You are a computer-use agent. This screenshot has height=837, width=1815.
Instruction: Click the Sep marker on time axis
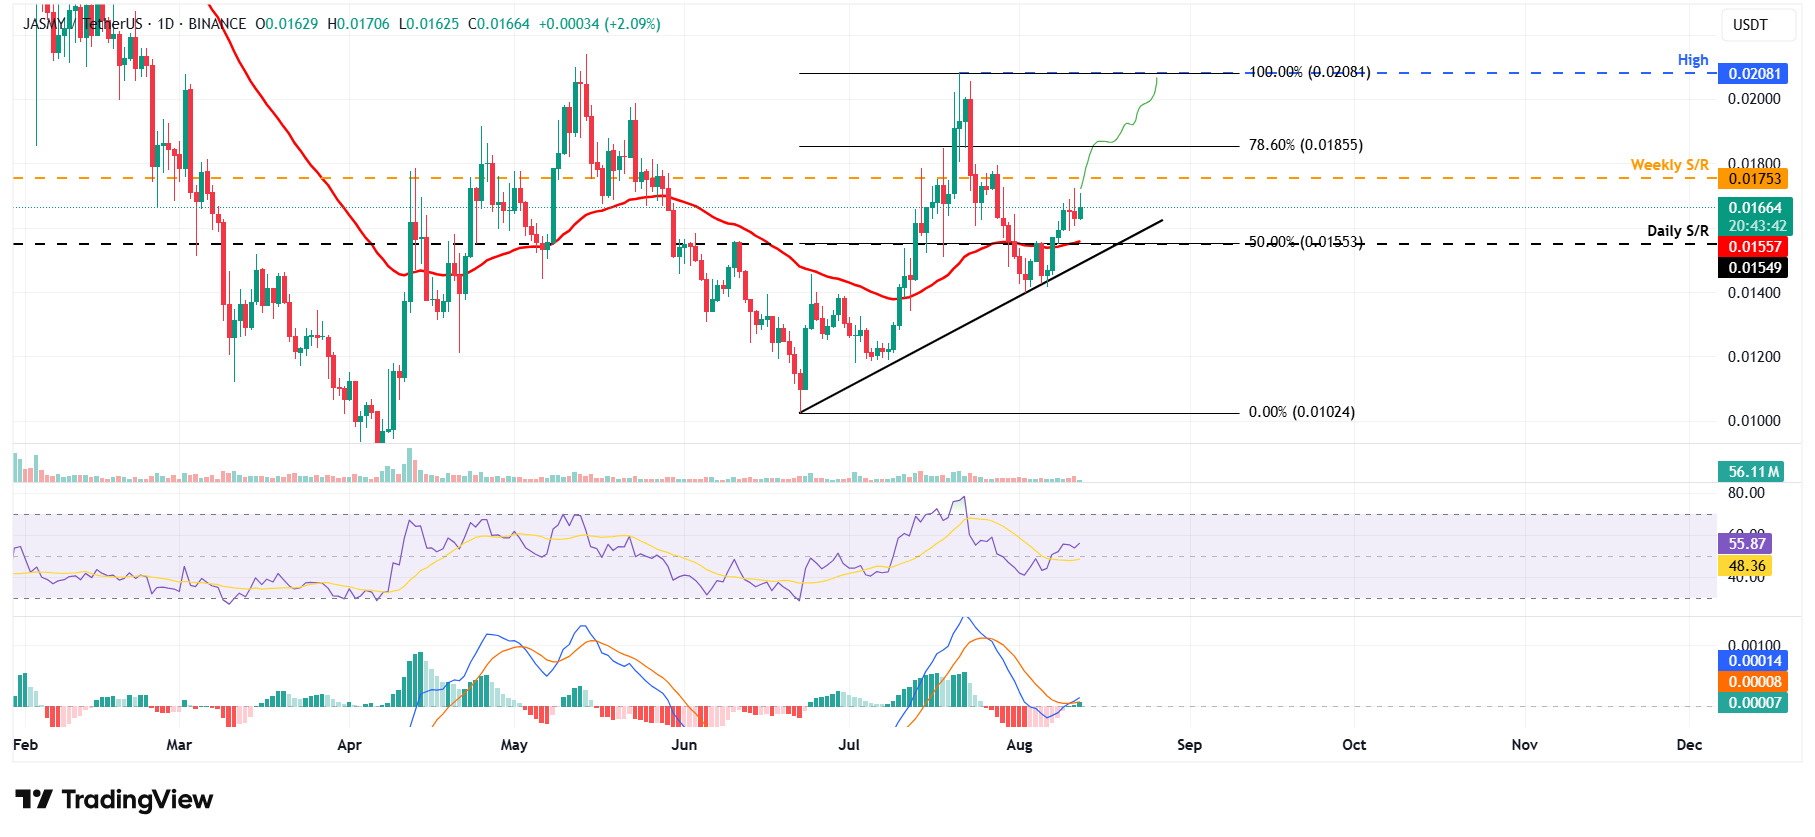(x=1189, y=745)
